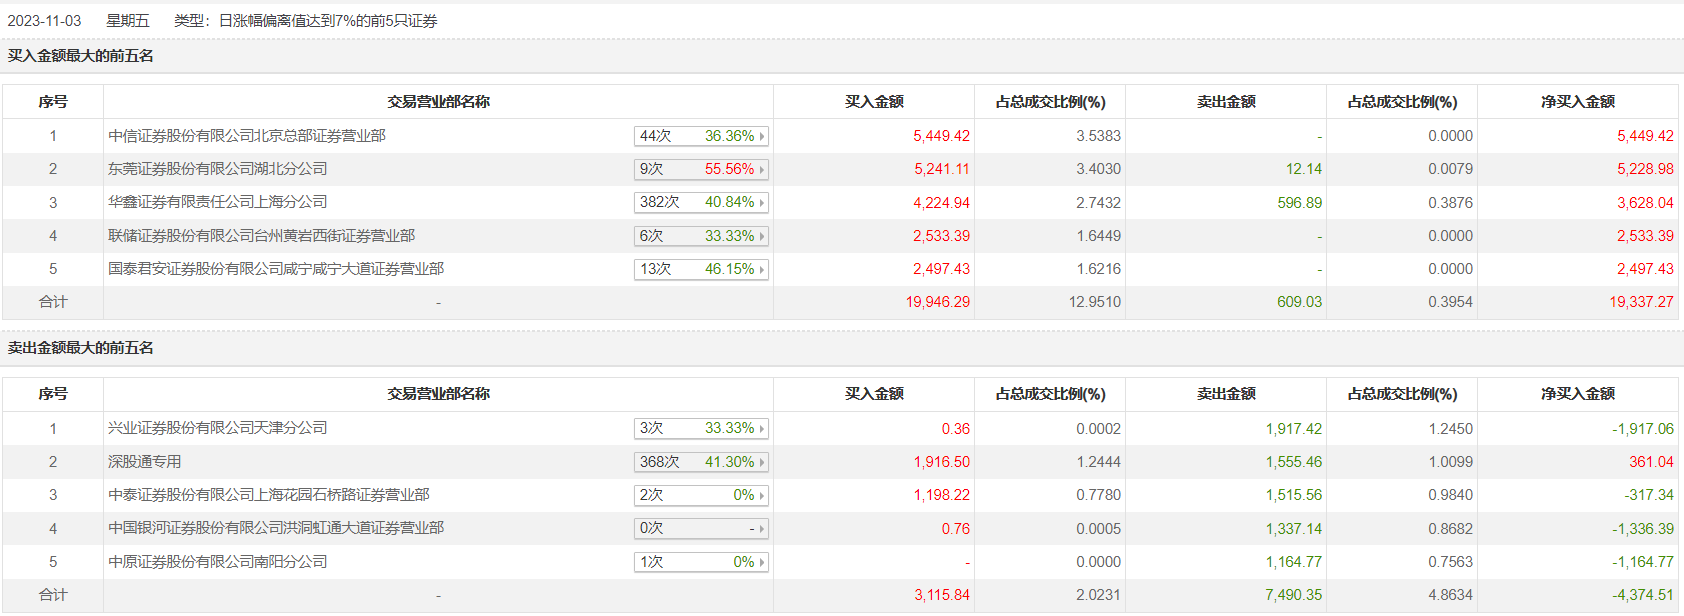Open 联储证券台州黄岩西街证券营业部 link
The height and width of the screenshot is (616, 1684).
262,236
